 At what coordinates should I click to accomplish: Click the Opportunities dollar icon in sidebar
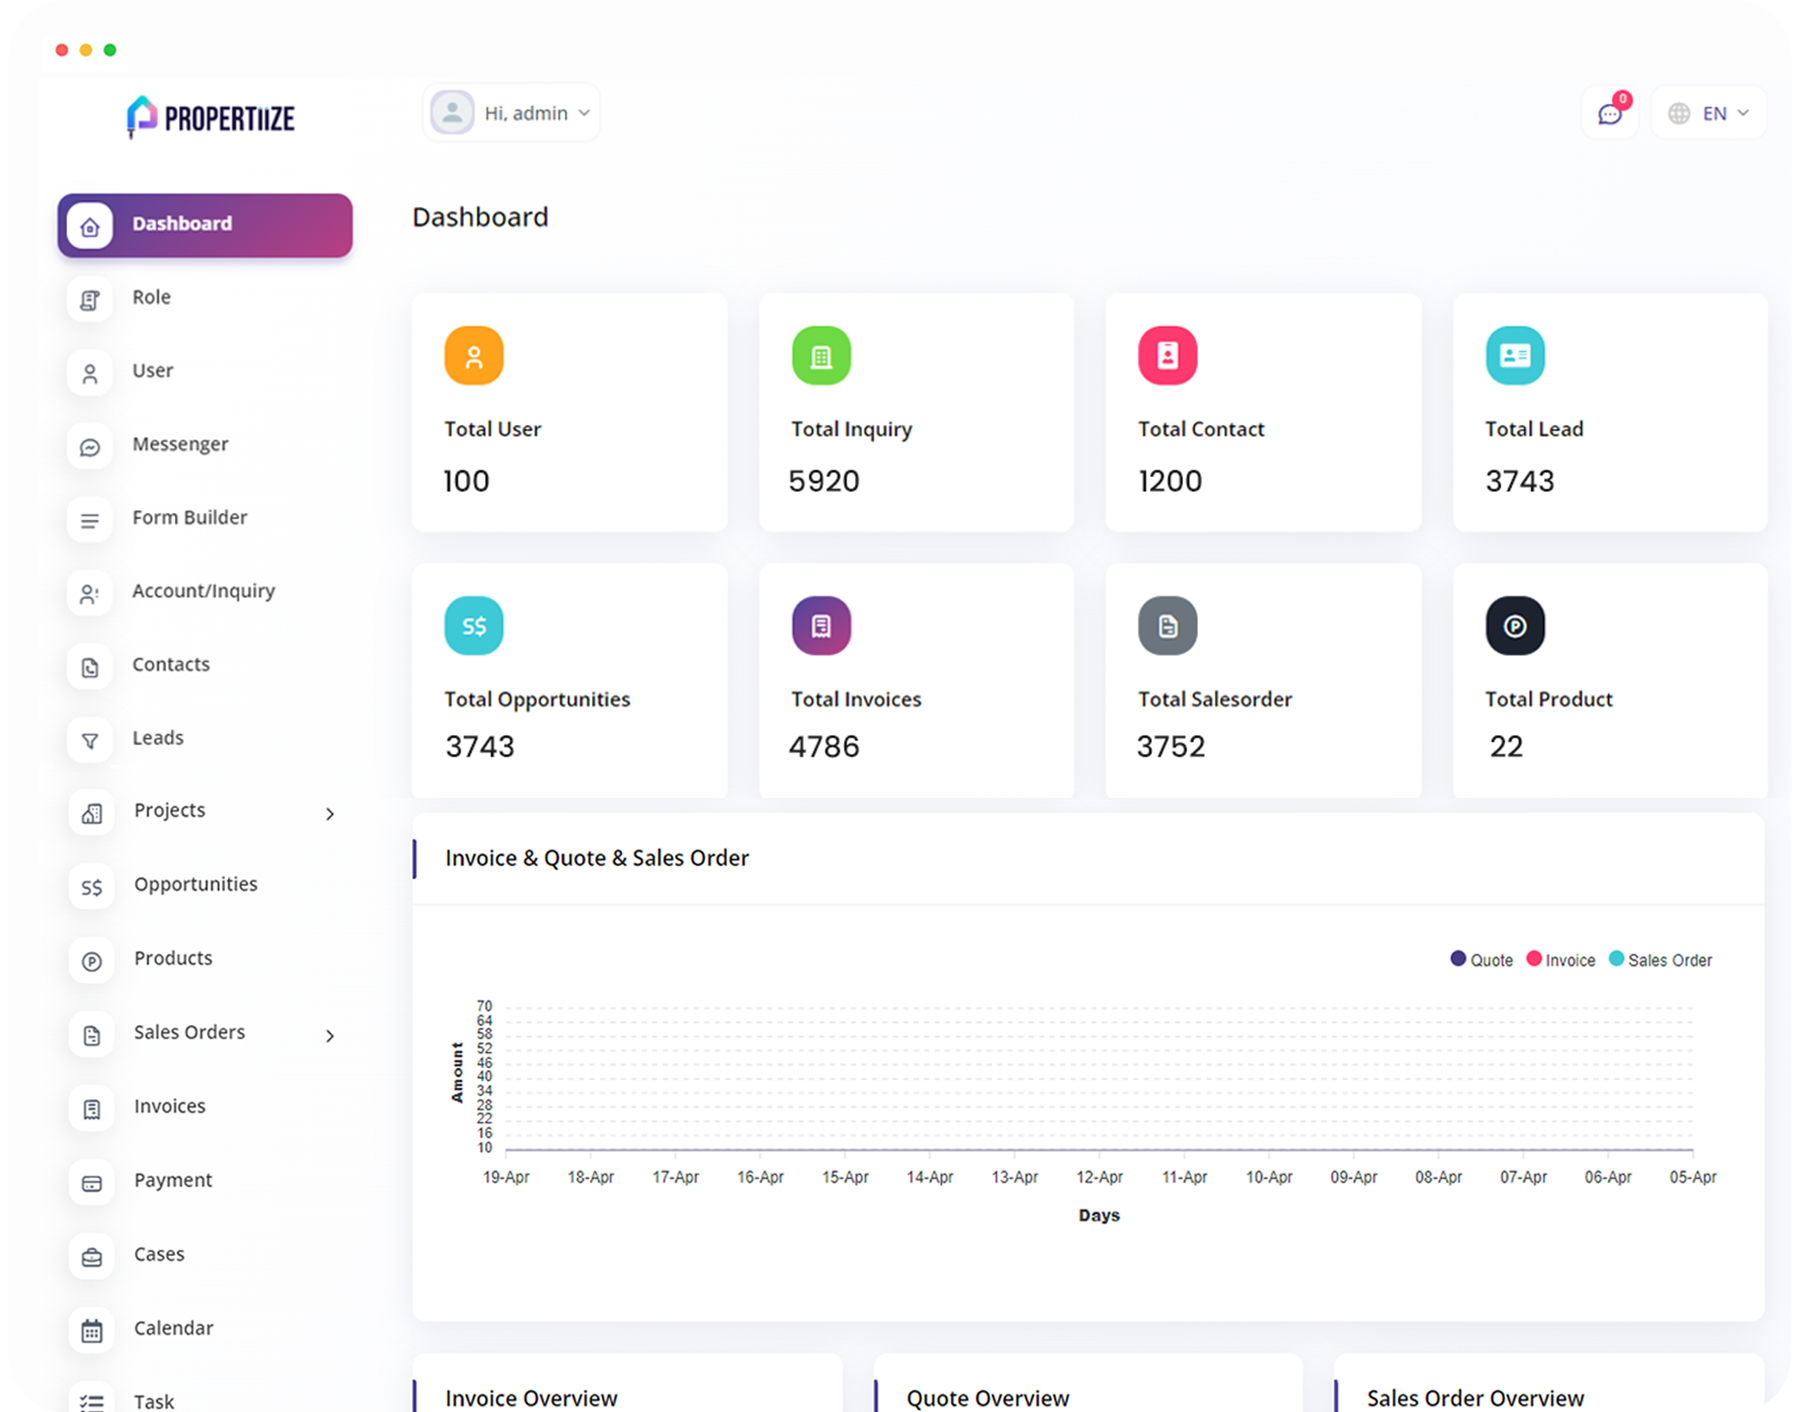tap(92, 887)
